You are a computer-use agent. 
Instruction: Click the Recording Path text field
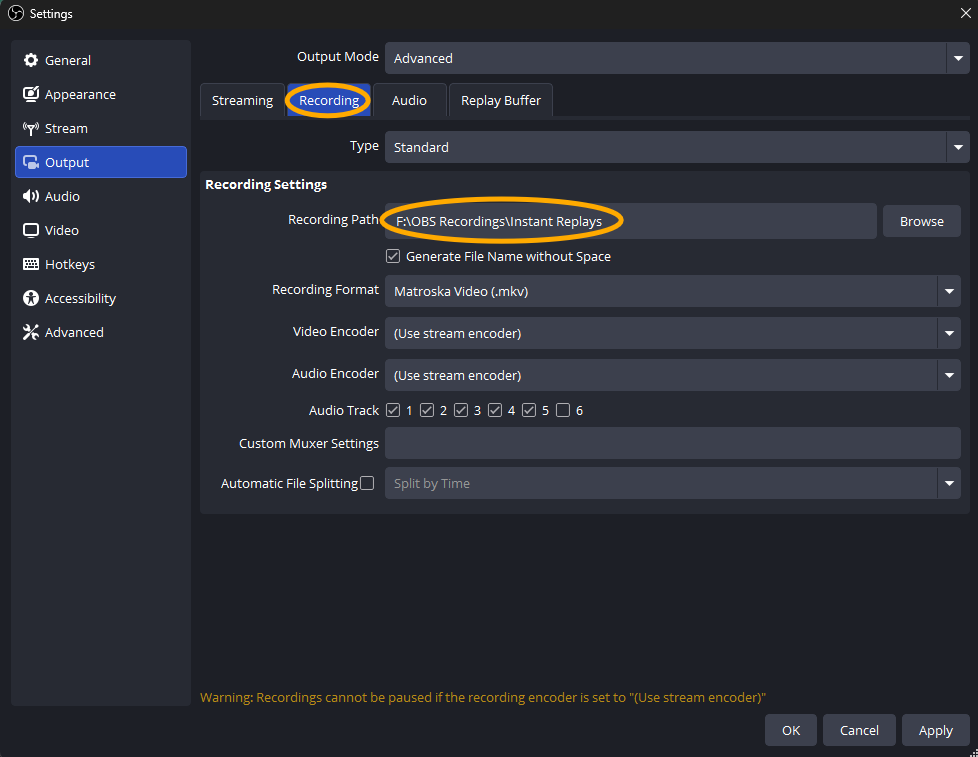point(631,221)
